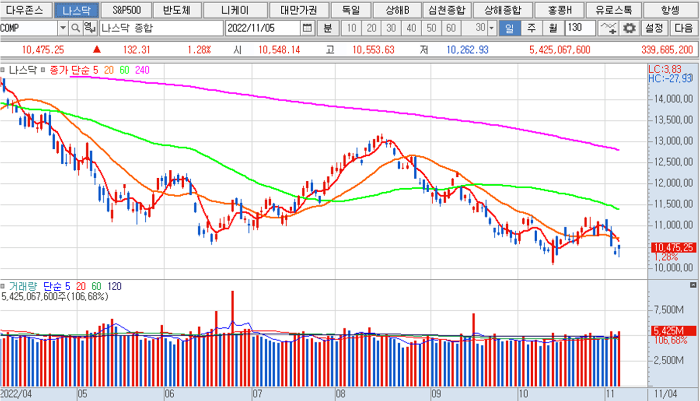Image resolution: width=700 pixels, height=401 pixels.
Task: Click the linked-symbol icon beside the search
Action: [x=90, y=28]
